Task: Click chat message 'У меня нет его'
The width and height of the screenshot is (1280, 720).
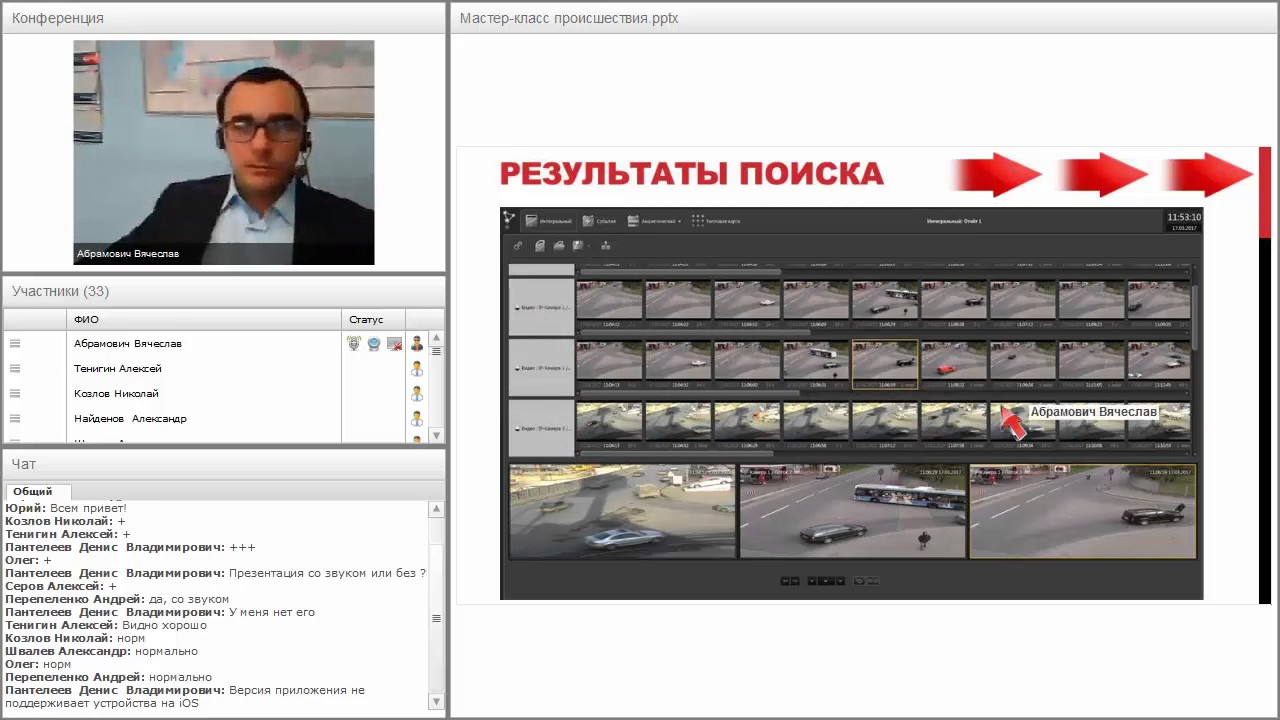Action: (272, 612)
